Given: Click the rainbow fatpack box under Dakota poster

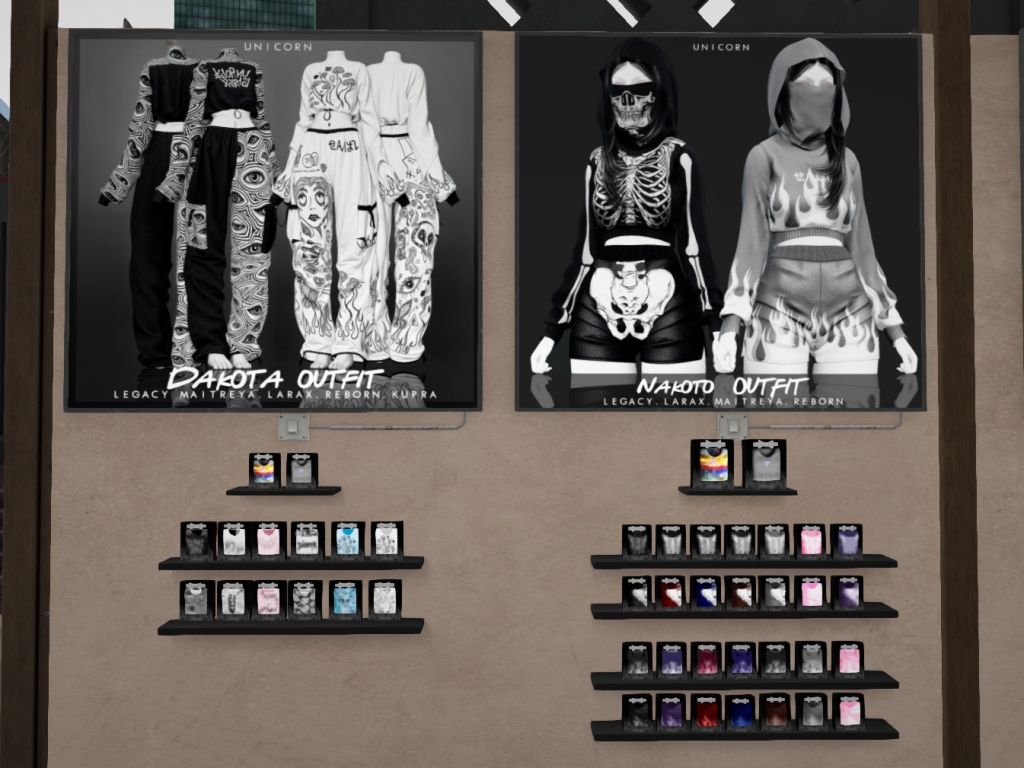Looking at the screenshot, I should 263,470.
